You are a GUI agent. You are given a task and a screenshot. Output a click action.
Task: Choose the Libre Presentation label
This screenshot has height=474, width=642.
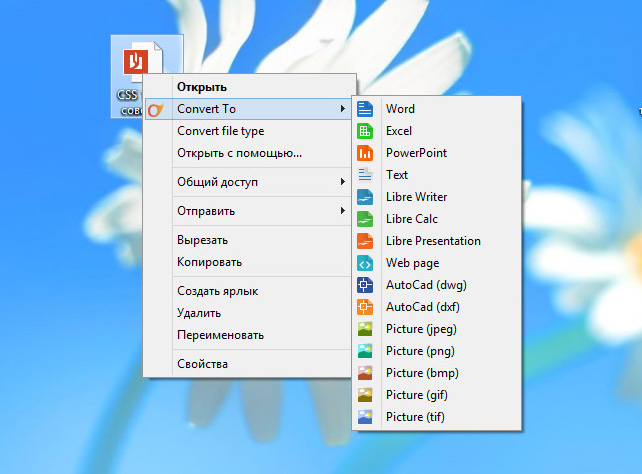click(x=433, y=241)
